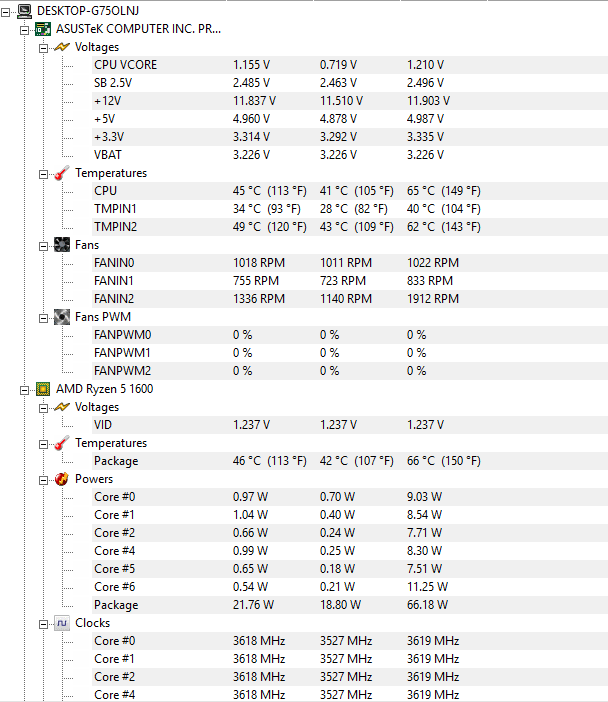Select the FANIN2 fan speed row

(350, 299)
